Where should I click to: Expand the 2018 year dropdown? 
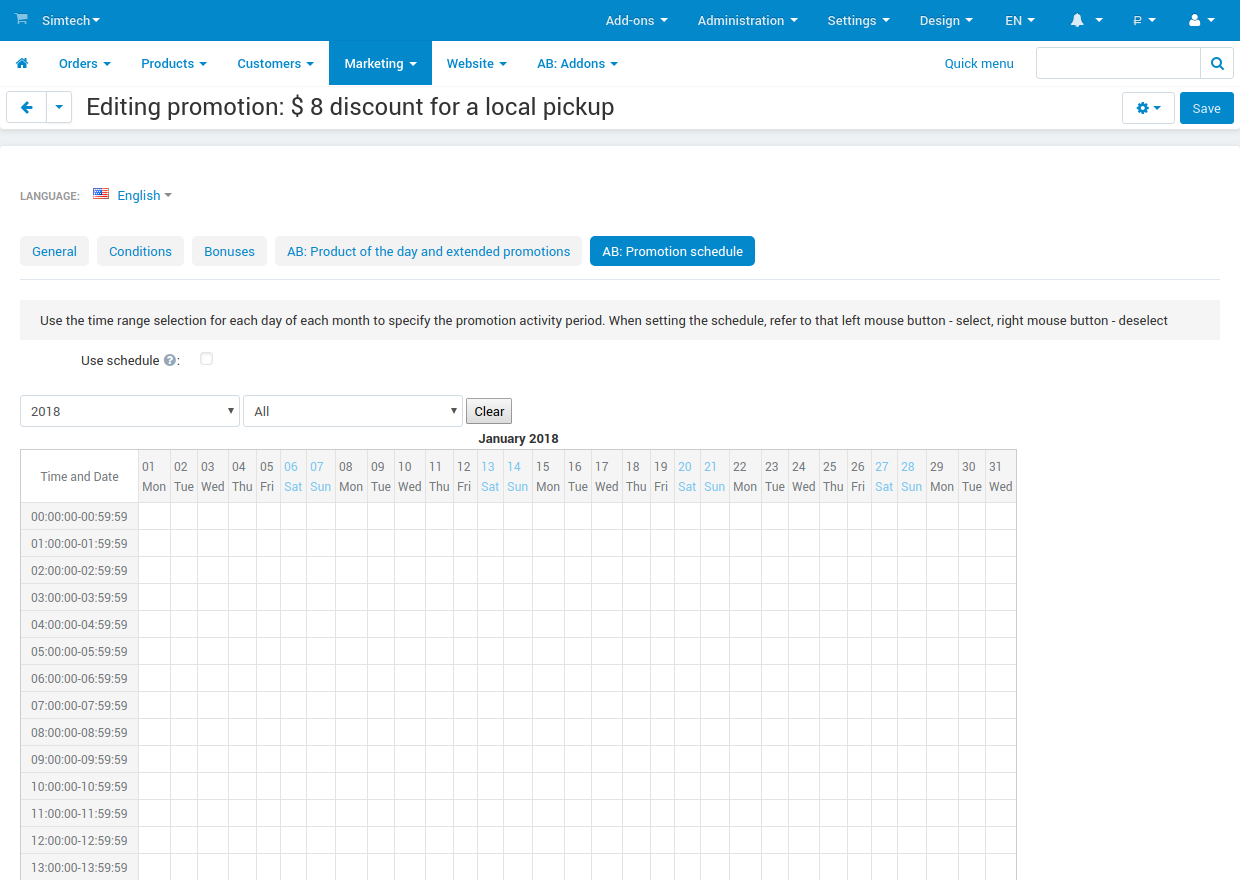coord(130,411)
